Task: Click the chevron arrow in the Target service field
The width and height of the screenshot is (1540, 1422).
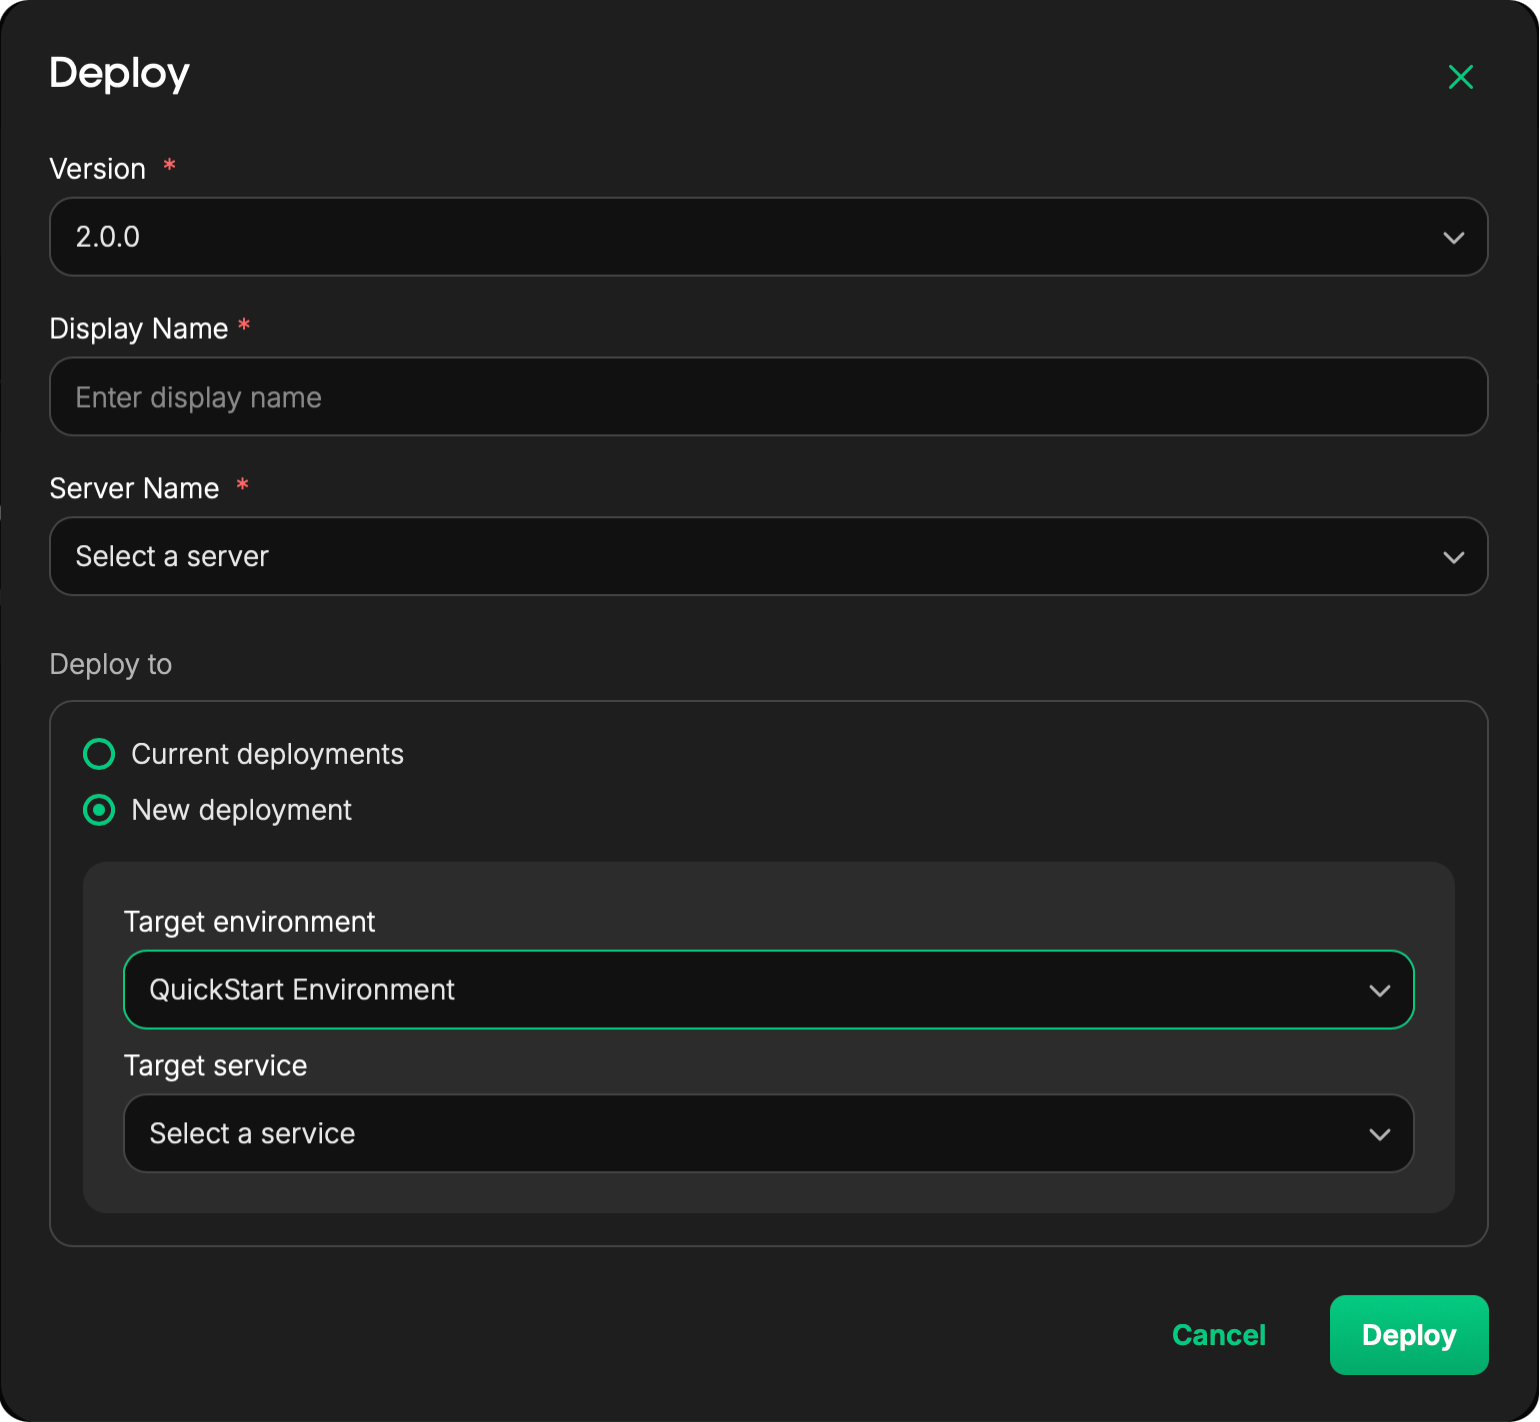Action: click(1379, 1135)
